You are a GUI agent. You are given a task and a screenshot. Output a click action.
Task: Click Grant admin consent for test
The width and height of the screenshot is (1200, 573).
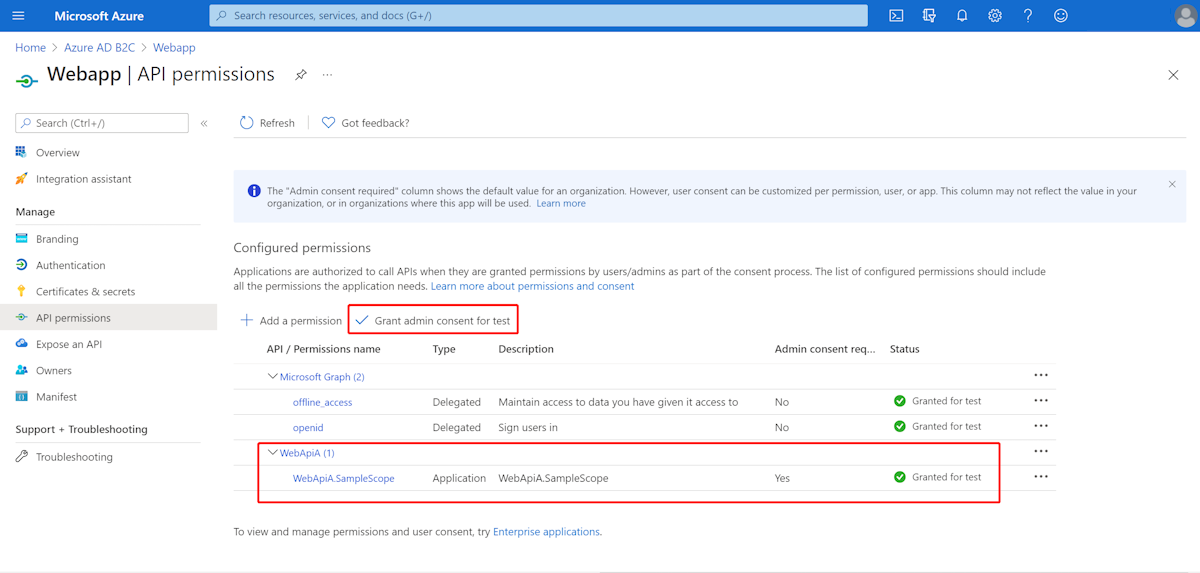433,321
